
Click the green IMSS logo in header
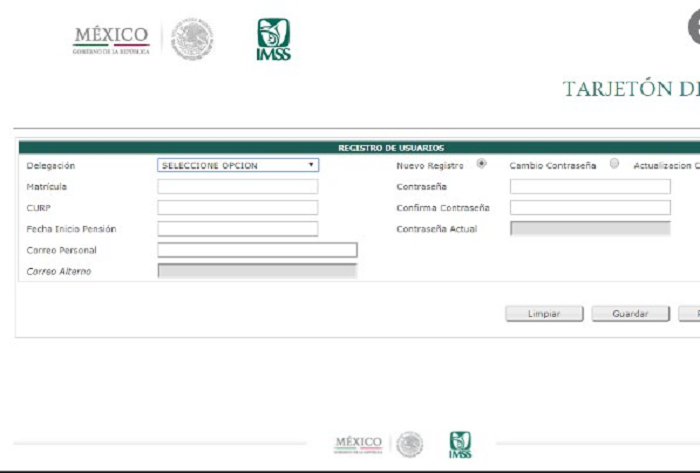273,40
